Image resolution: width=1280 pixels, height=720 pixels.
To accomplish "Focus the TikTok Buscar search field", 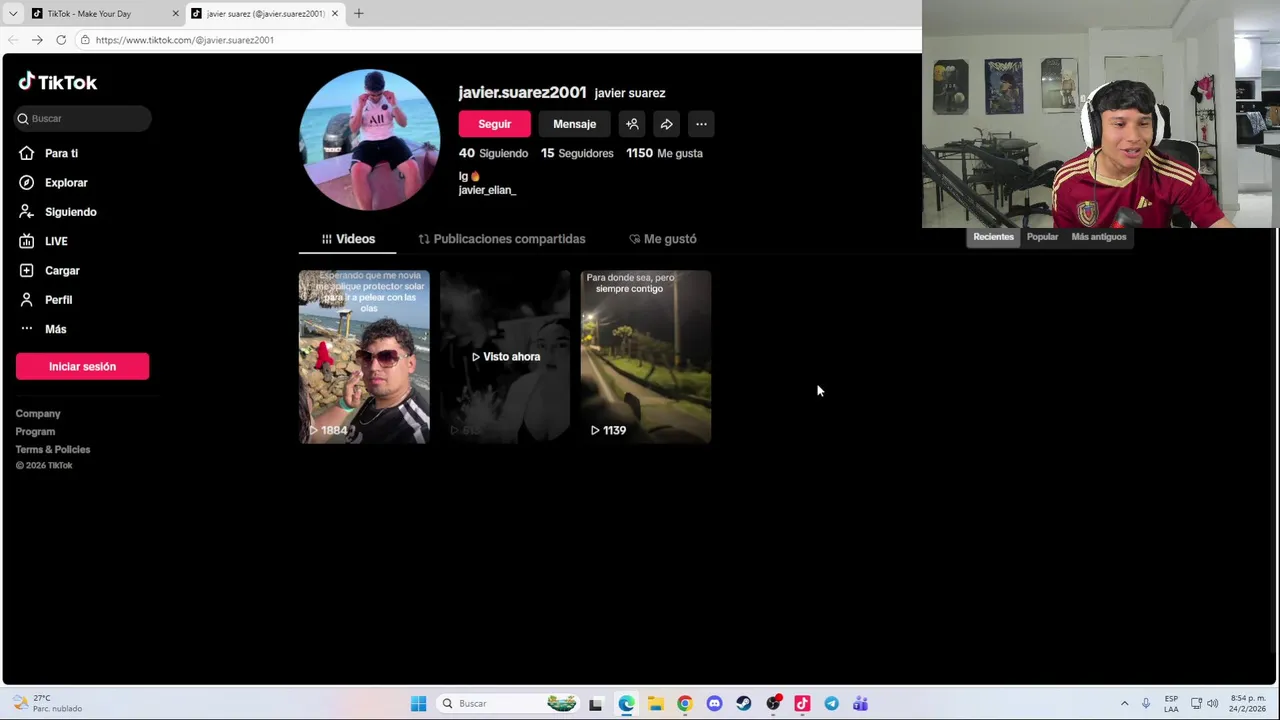I will coord(83,118).
